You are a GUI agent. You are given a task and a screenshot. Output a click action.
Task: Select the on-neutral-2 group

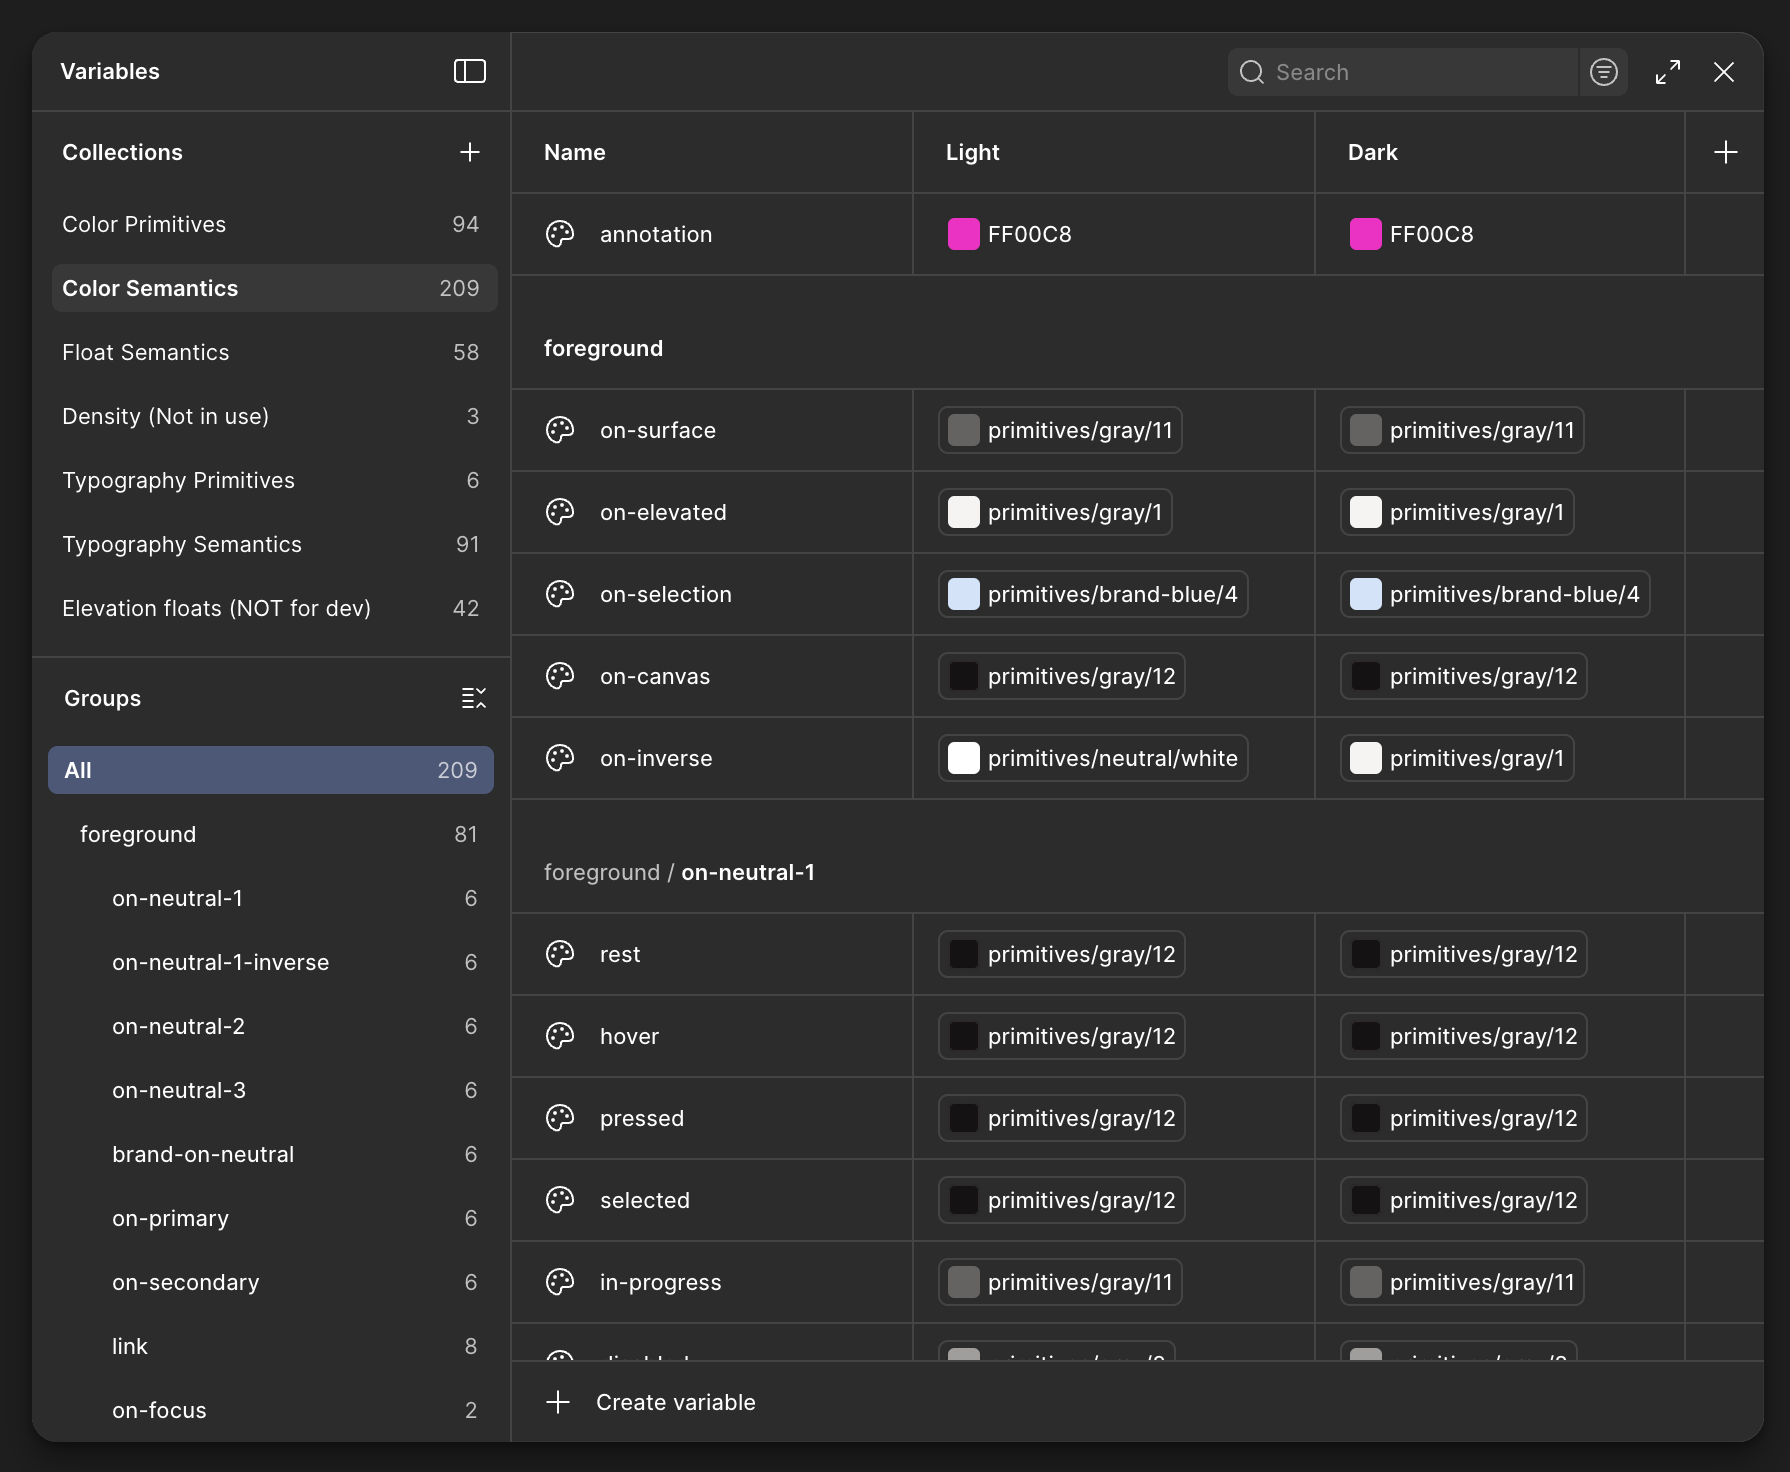pyautogui.click(x=271, y=1026)
